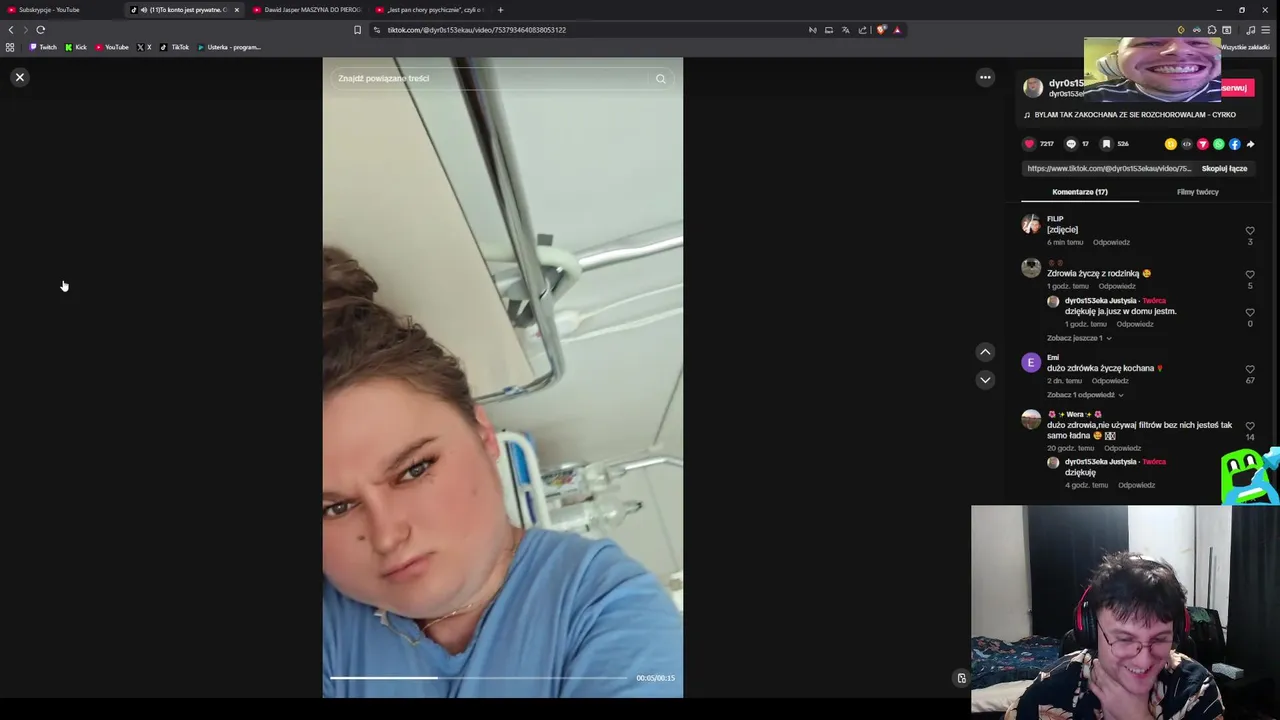Image resolution: width=1280 pixels, height=720 pixels.
Task: Switch to 'Komentarze (17)' tab
Action: 1080,192
